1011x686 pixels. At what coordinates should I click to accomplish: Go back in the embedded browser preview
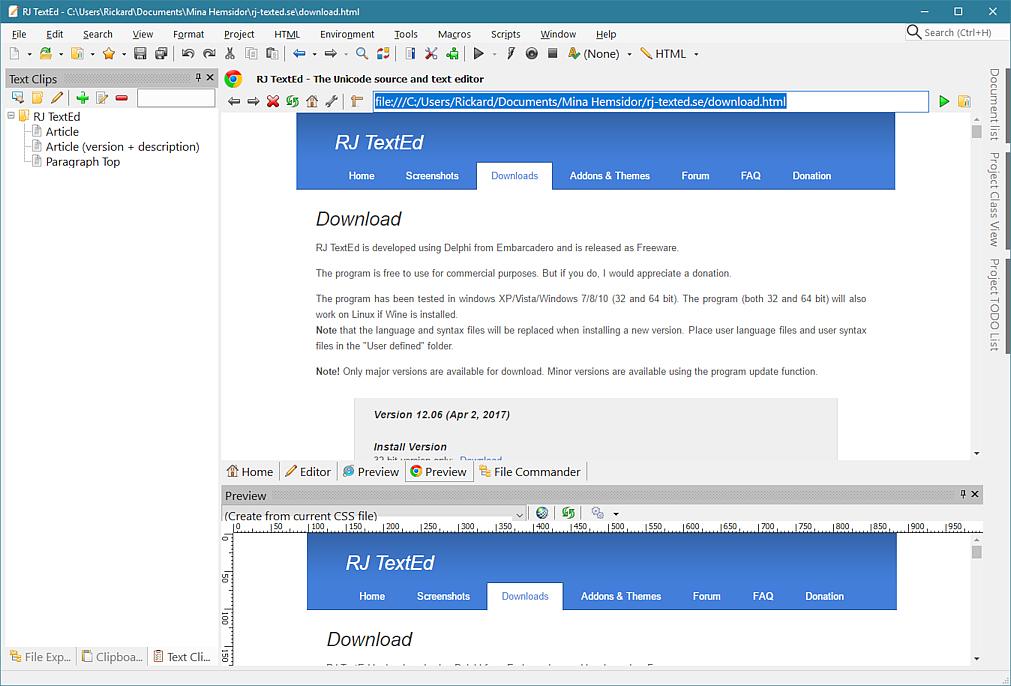click(234, 101)
